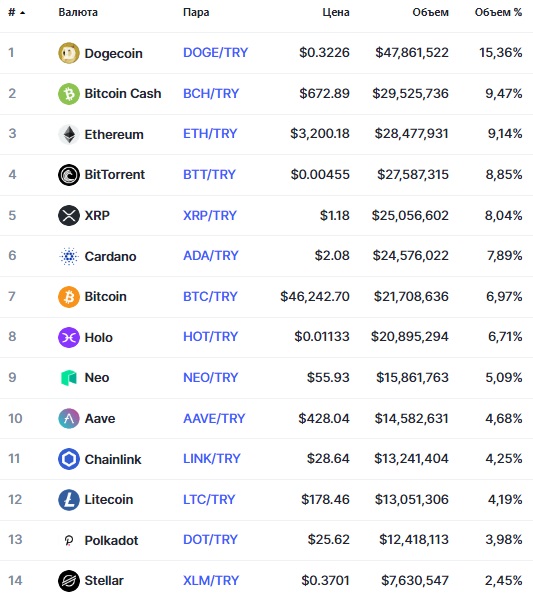Sort by the Объем % column header
533x597 pixels.
498,12
